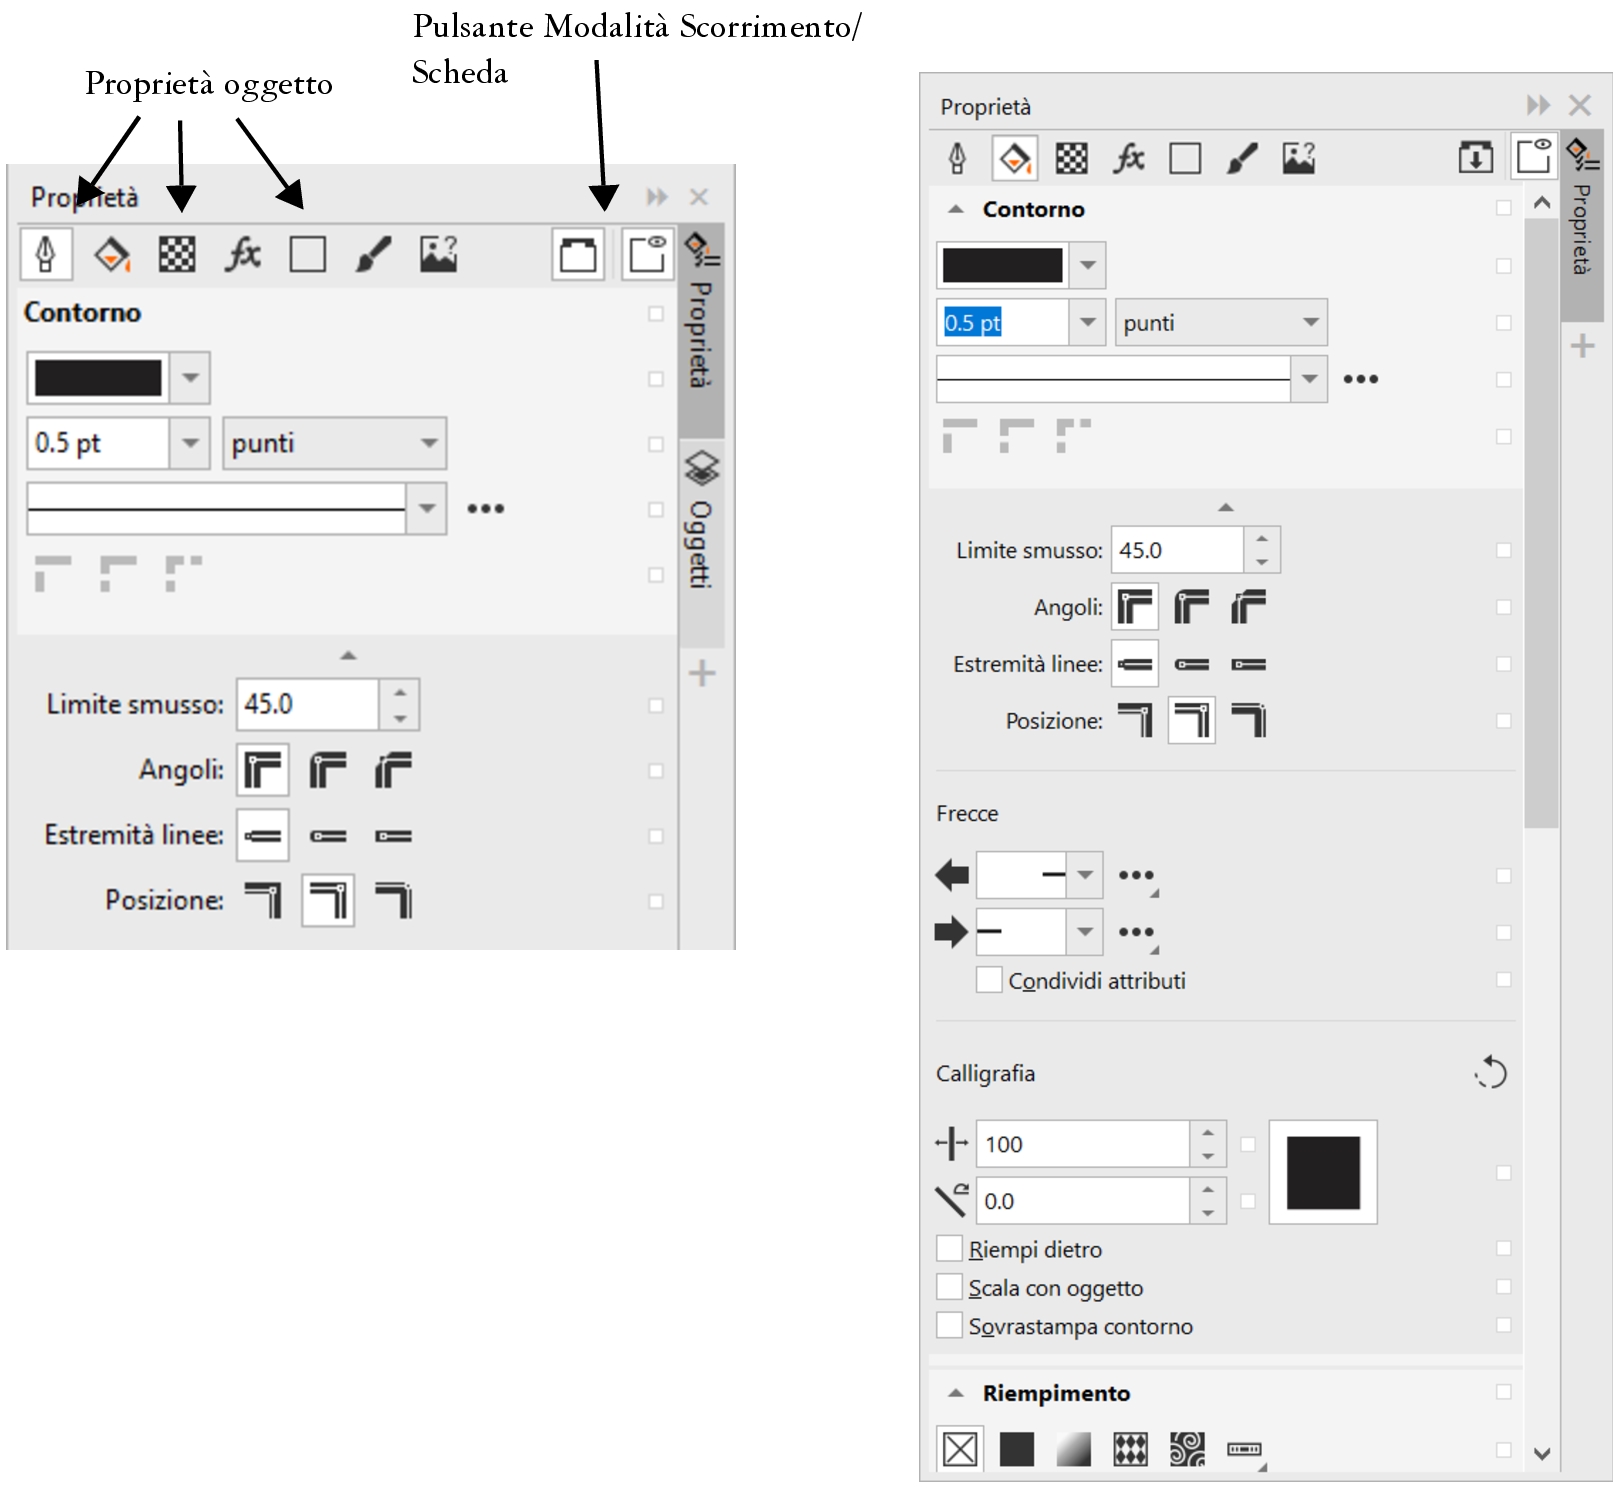Click the Limite smusso field in right panel
Viewport: 1614px width, 1498px height.
pos(1177,550)
